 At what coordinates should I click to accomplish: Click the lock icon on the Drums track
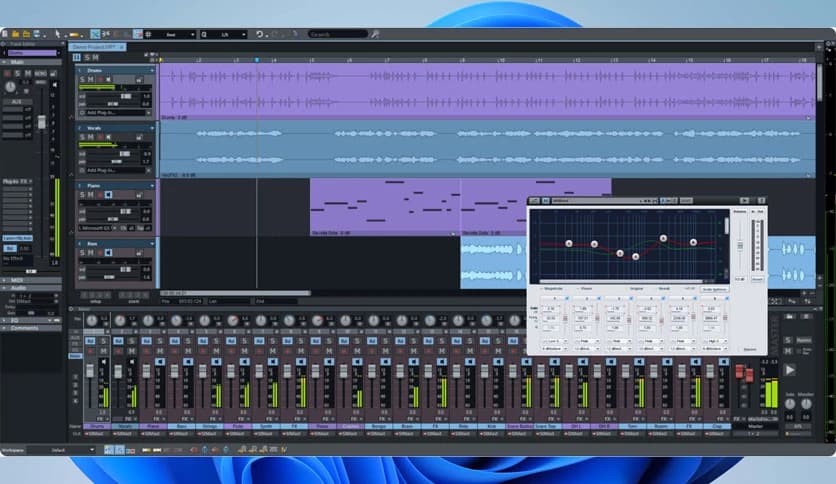coord(139,79)
